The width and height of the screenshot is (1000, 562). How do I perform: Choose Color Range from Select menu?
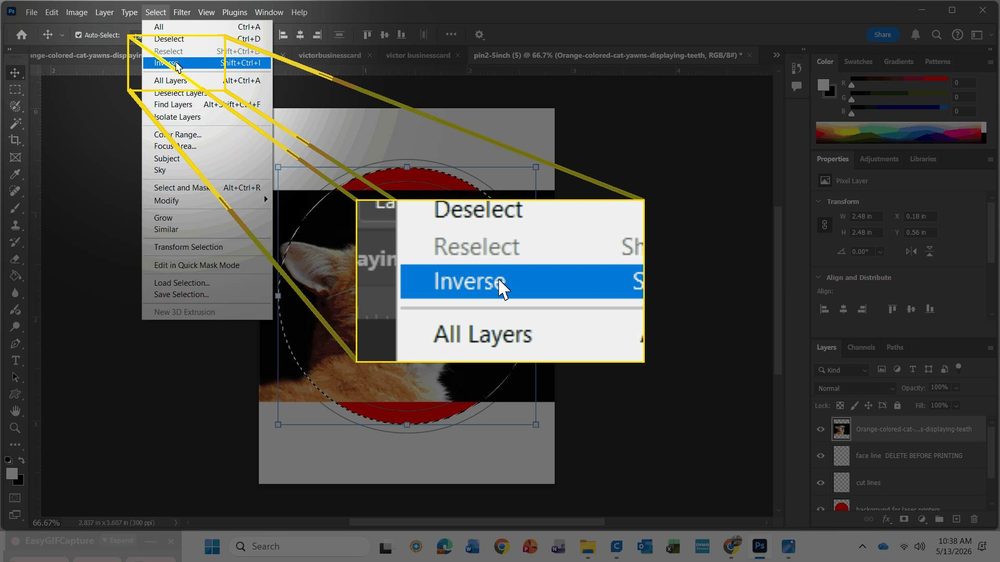pyautogui.click(x=207, y=135)
